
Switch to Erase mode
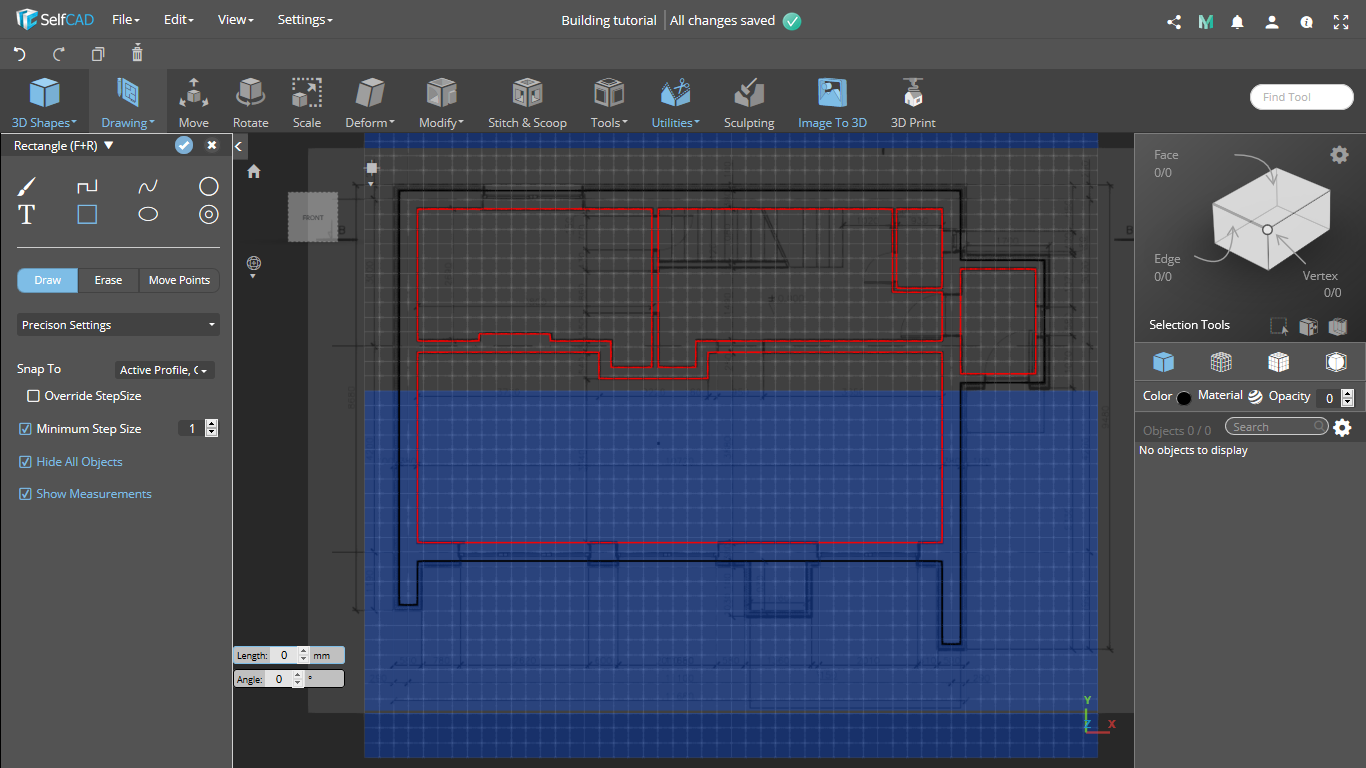point(108,280)
